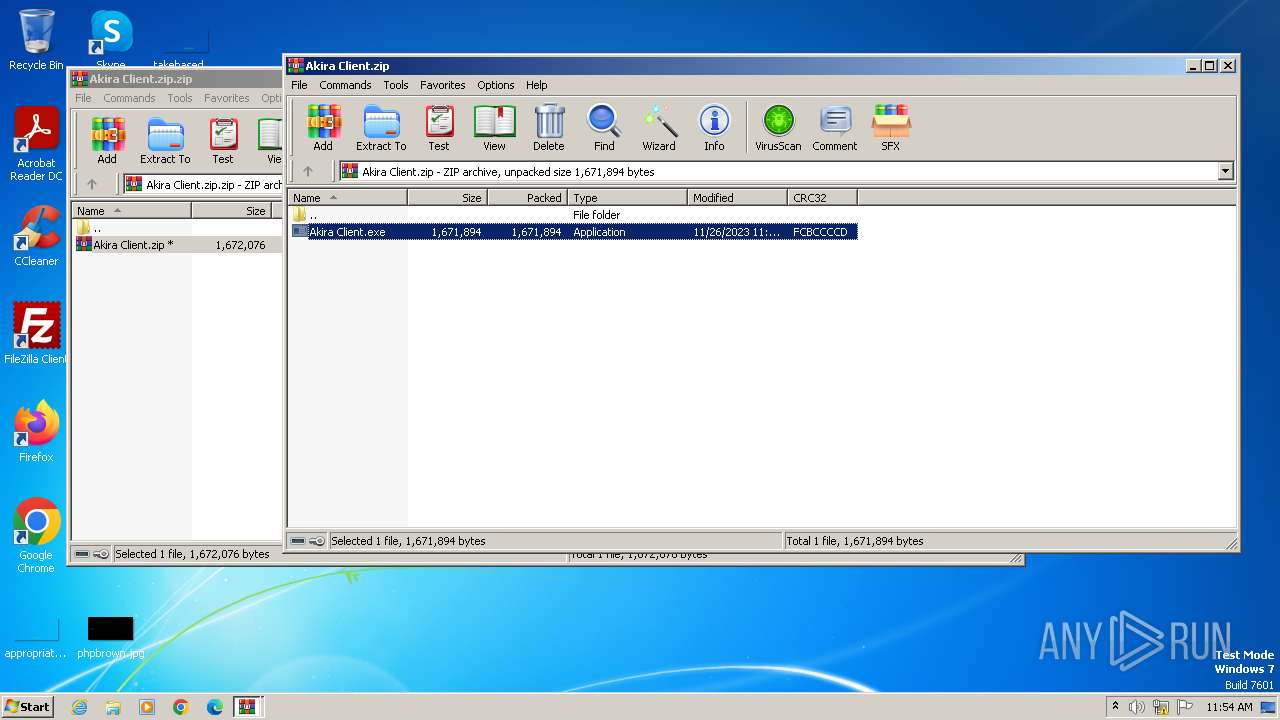Run VirusScan on the archive
This screenshot has height=720, width=1280.
tap(778, 127)
